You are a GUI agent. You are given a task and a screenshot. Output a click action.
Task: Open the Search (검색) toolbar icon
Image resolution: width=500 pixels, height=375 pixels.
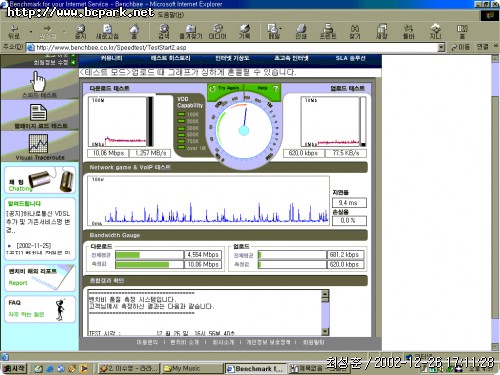164,32
